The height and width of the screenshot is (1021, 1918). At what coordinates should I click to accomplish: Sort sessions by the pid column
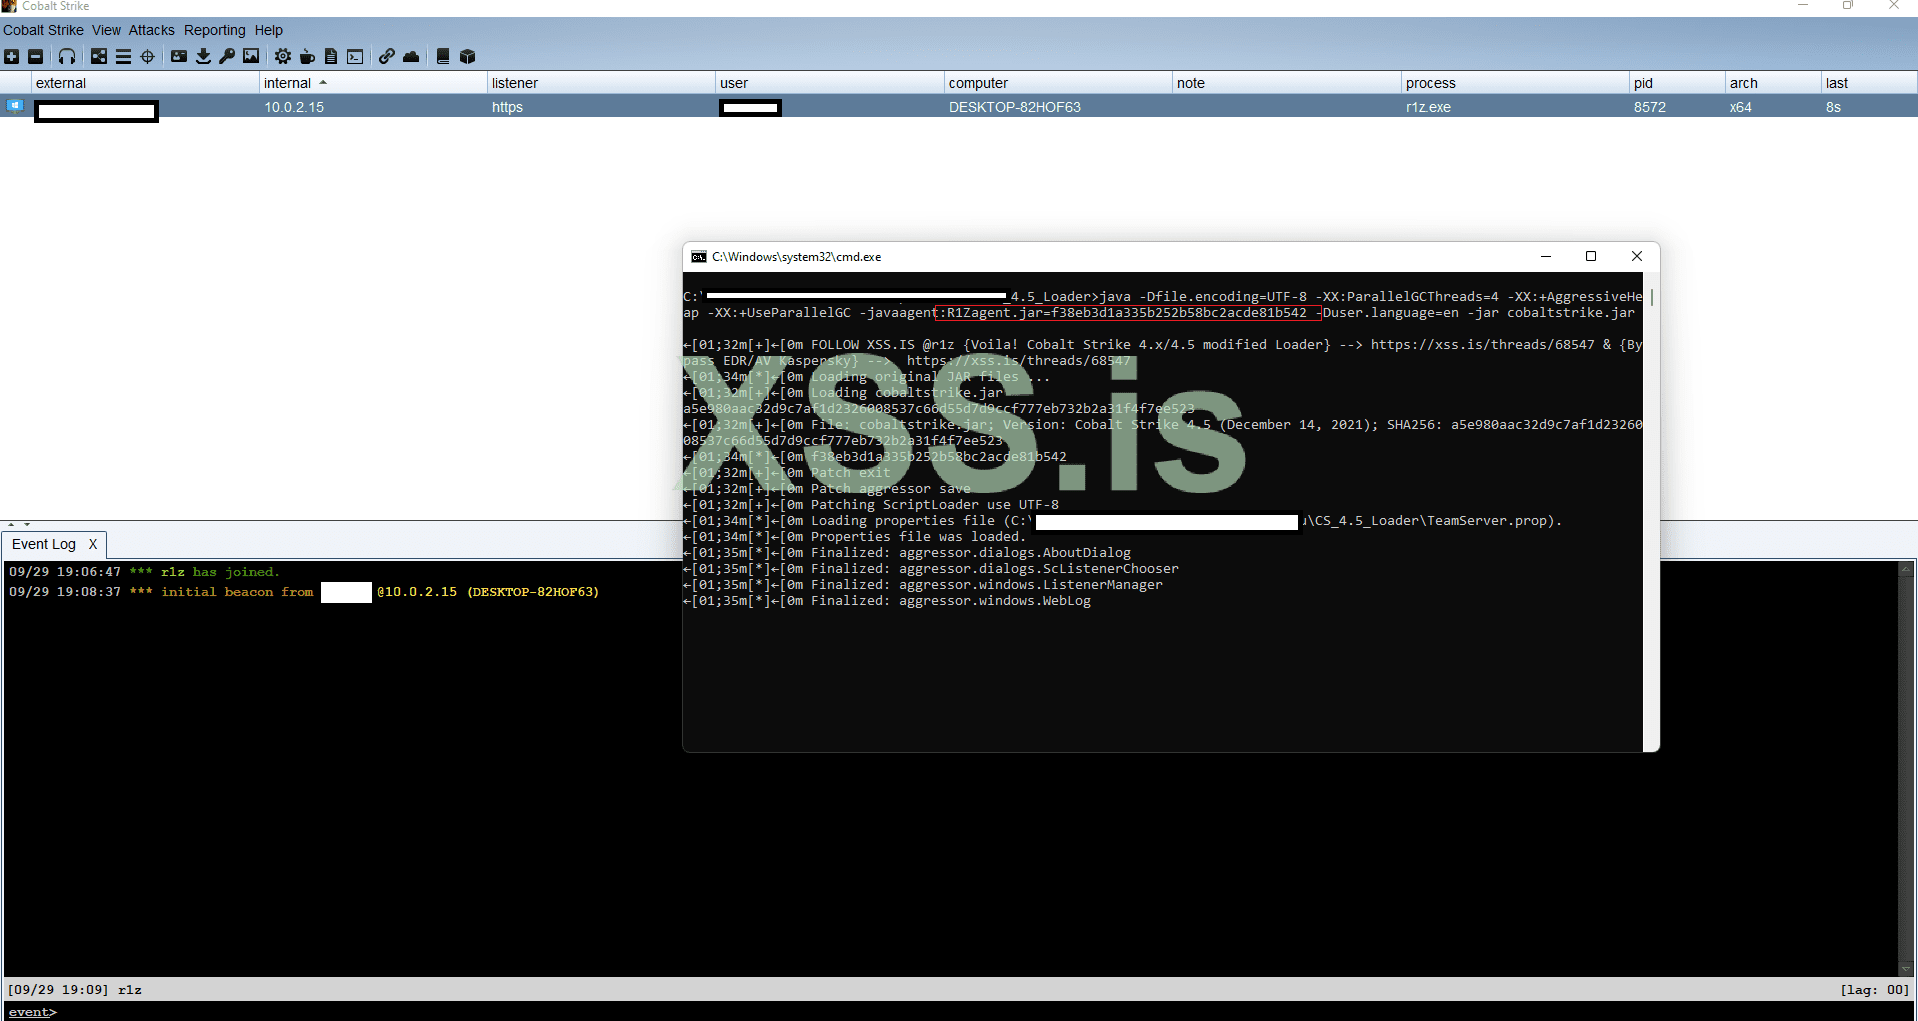pos(1678,83)
